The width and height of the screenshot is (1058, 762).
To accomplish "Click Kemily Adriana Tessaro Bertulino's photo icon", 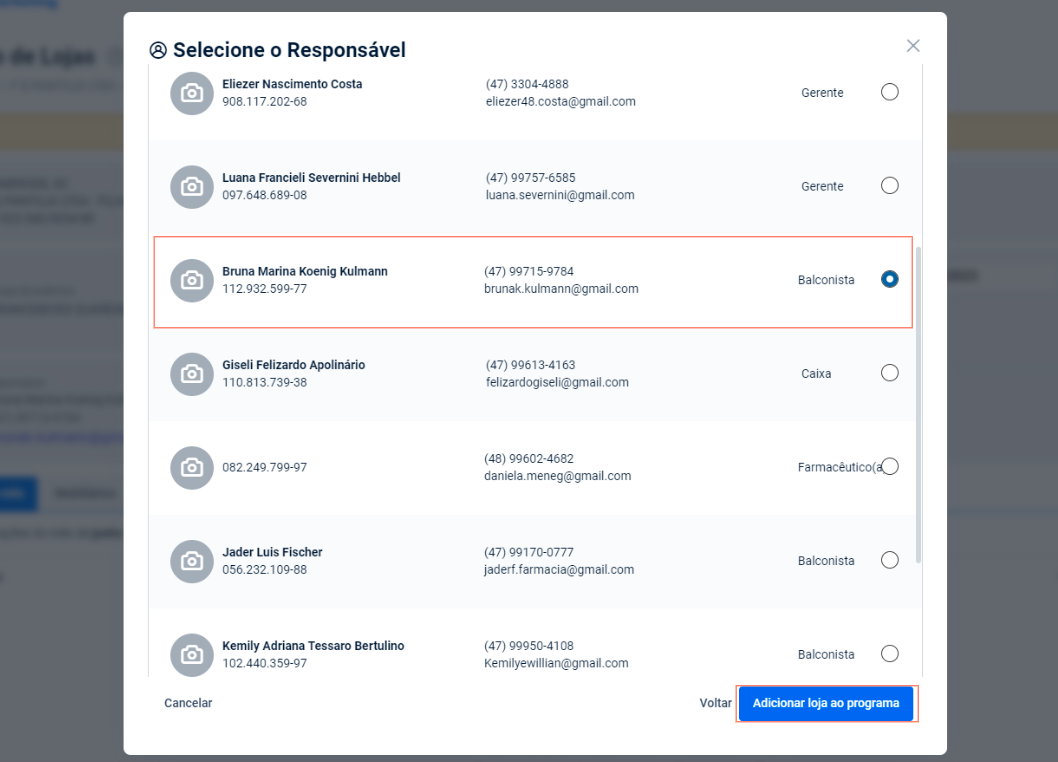I will click(x=192, y=654).
